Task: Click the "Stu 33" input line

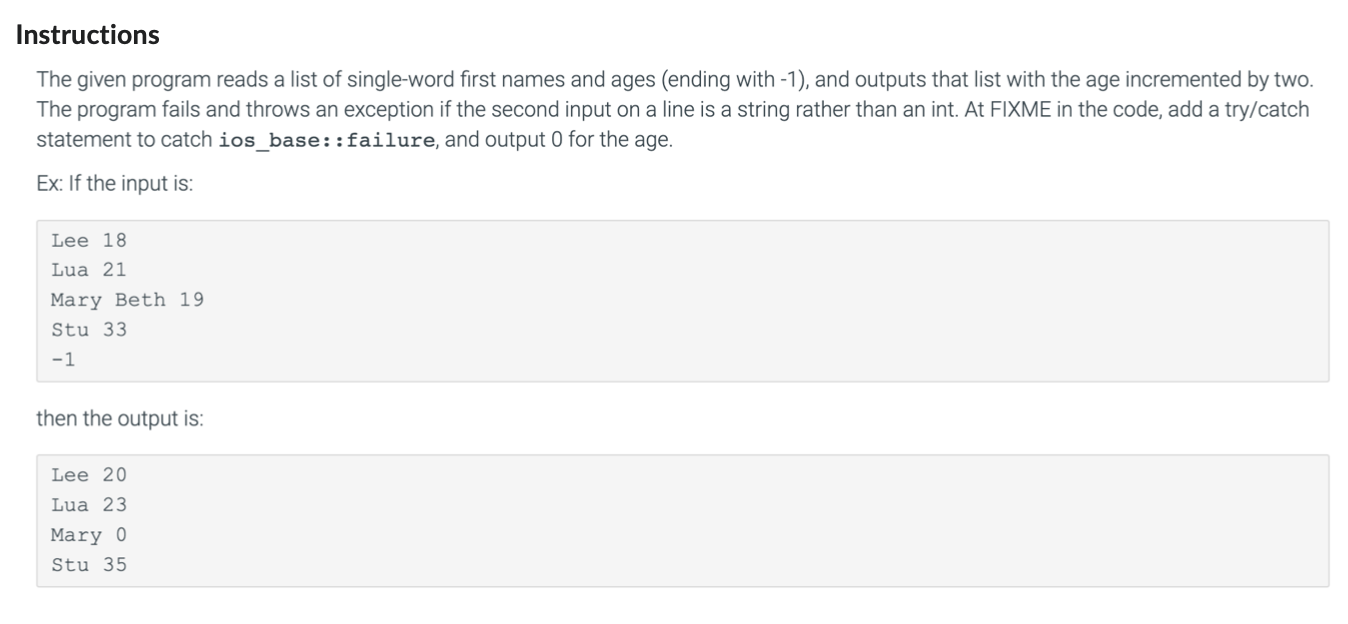Action: point(89,330)
